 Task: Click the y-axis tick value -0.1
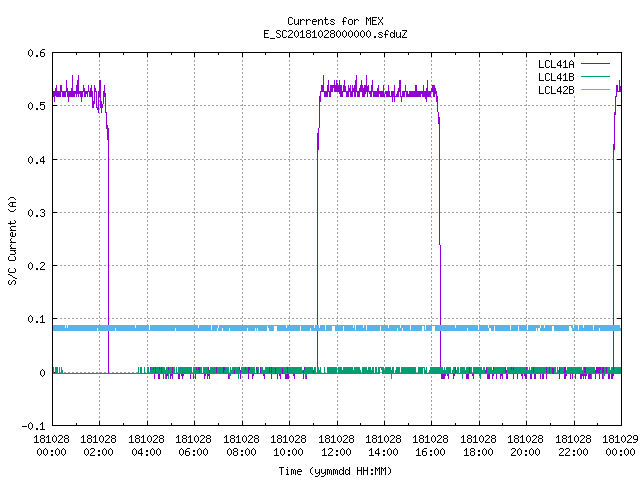[x=33, y=426]
